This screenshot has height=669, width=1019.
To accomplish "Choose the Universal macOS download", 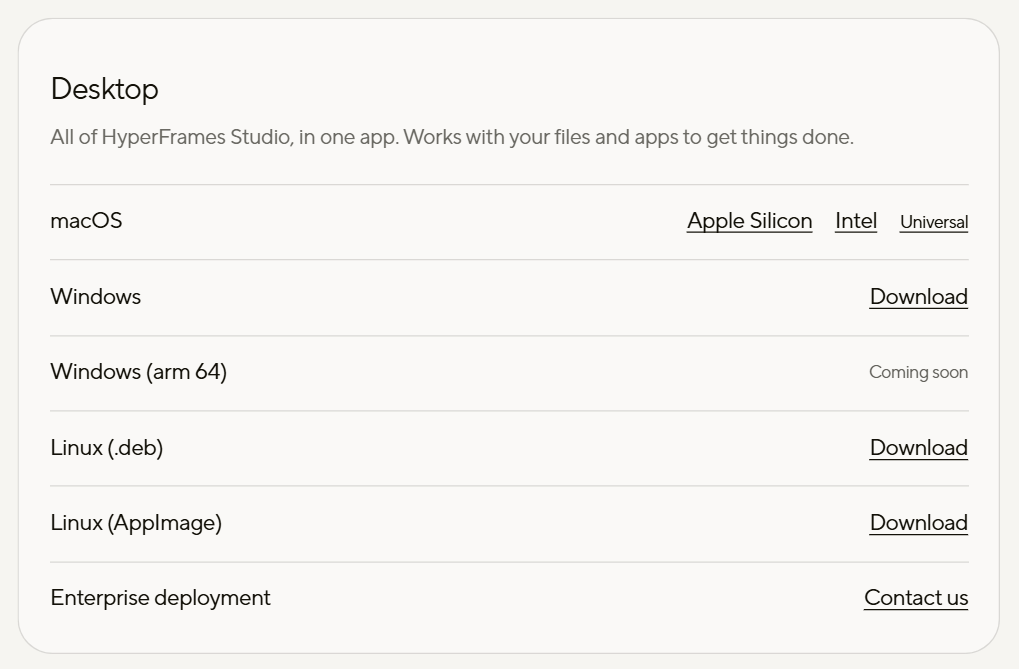I will (934, 222).
